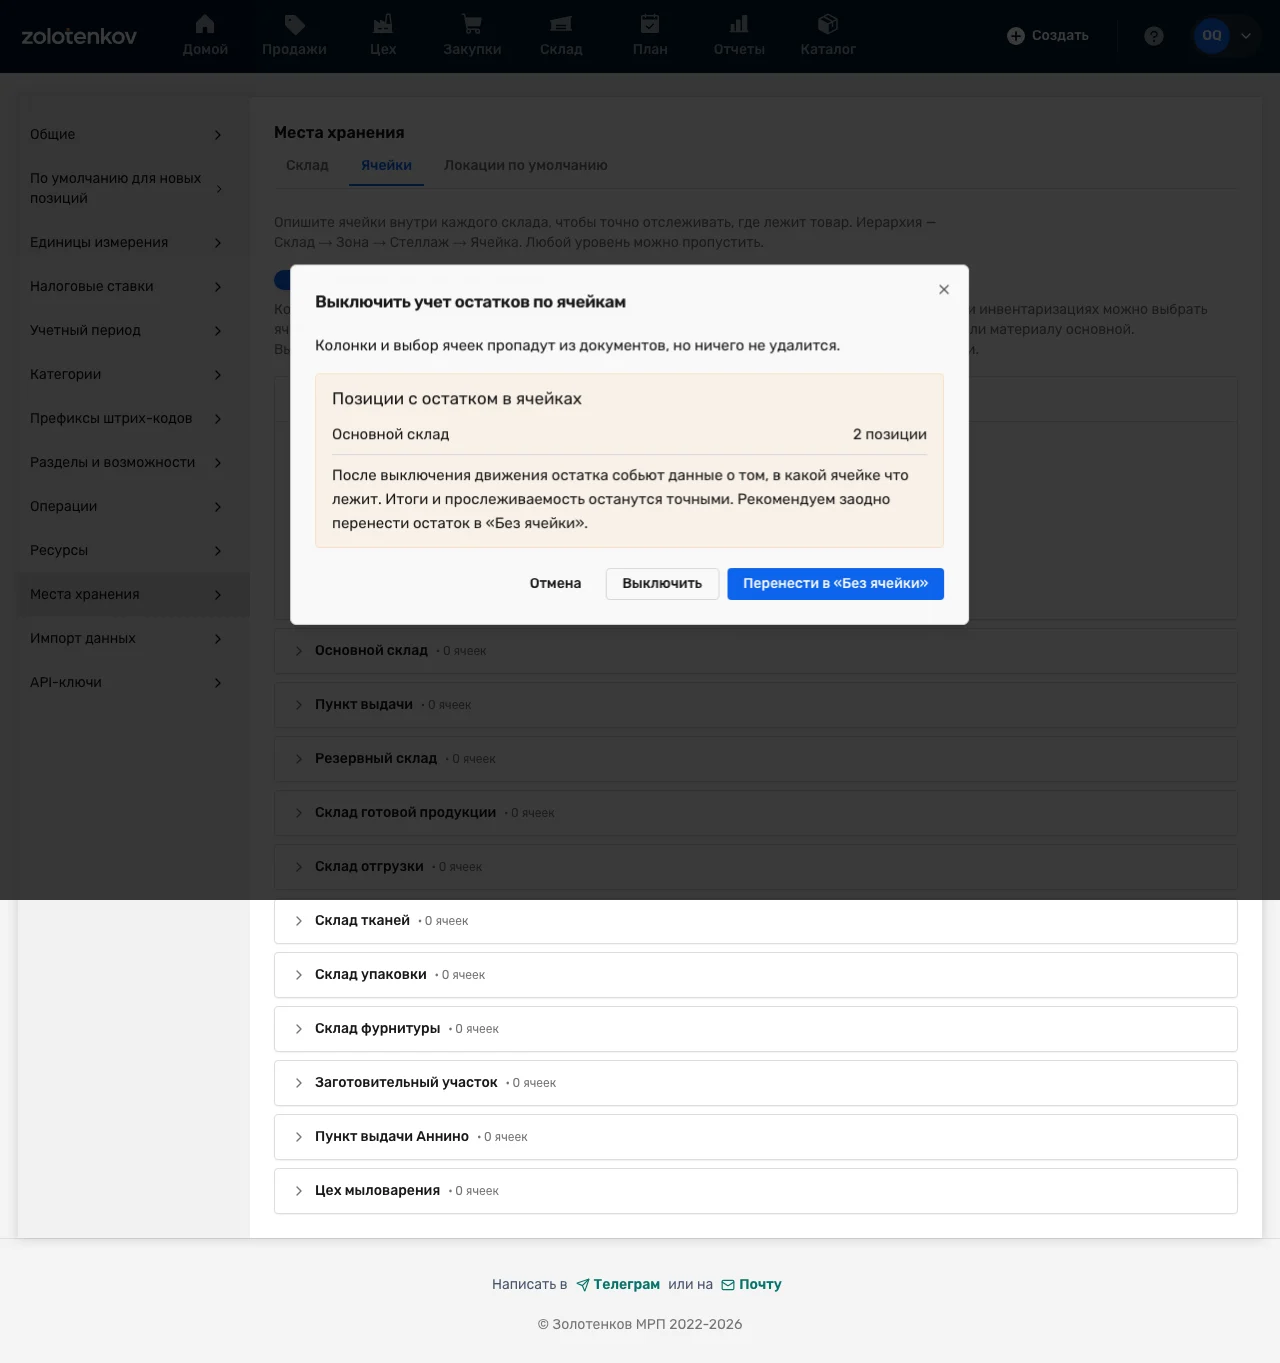Open the Каталог box icon
Image resolution: width=1280 pixels, height=1363 pixels.
[828, 24]
